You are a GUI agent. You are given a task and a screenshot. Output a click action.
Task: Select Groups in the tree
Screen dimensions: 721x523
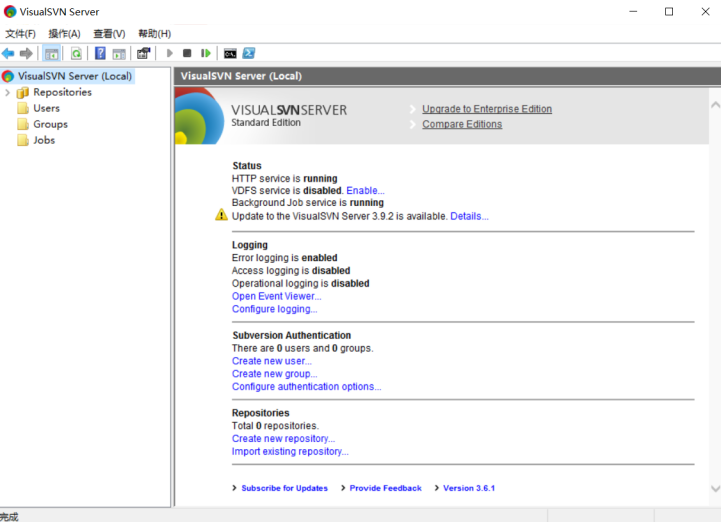point(50,124)
